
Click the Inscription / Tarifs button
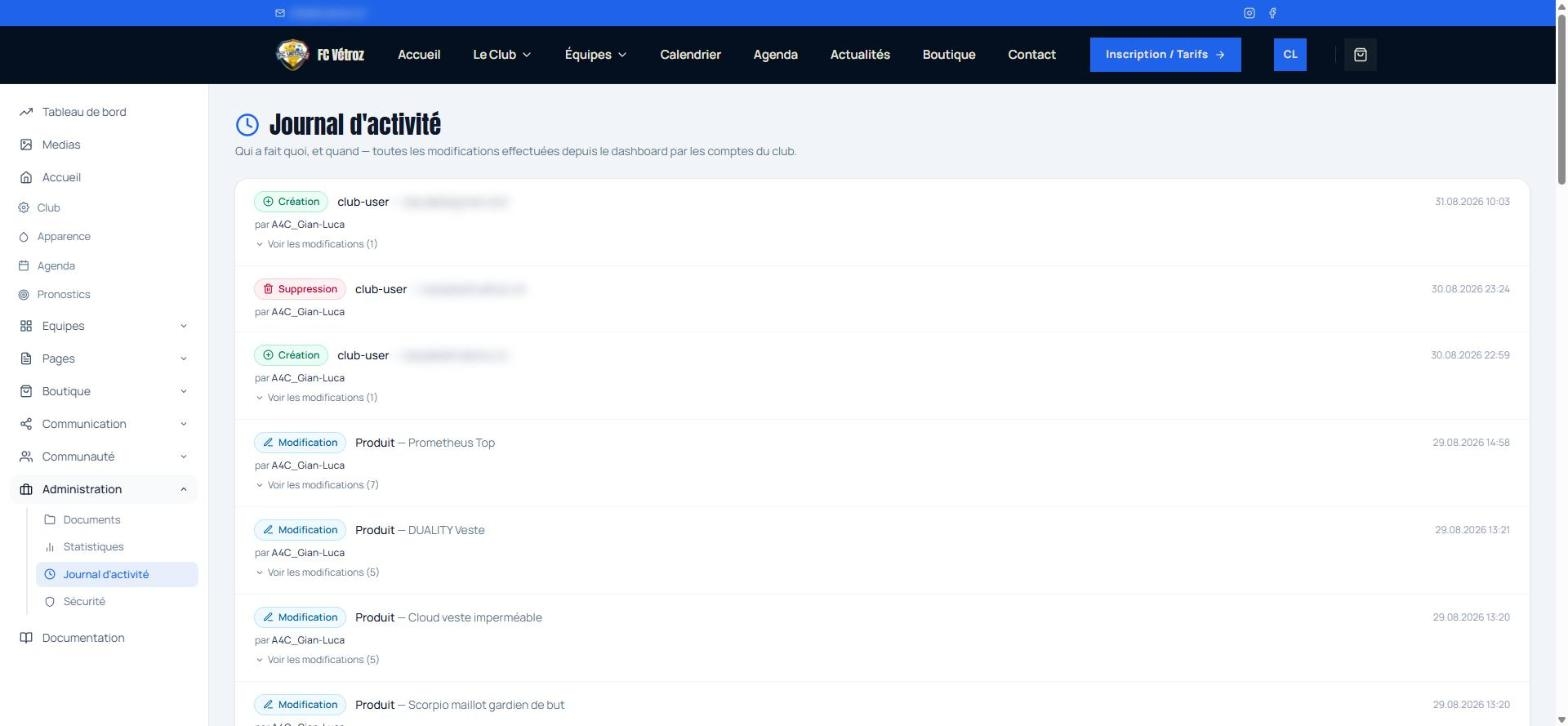pyautogui.click(x=1165, y=55)
